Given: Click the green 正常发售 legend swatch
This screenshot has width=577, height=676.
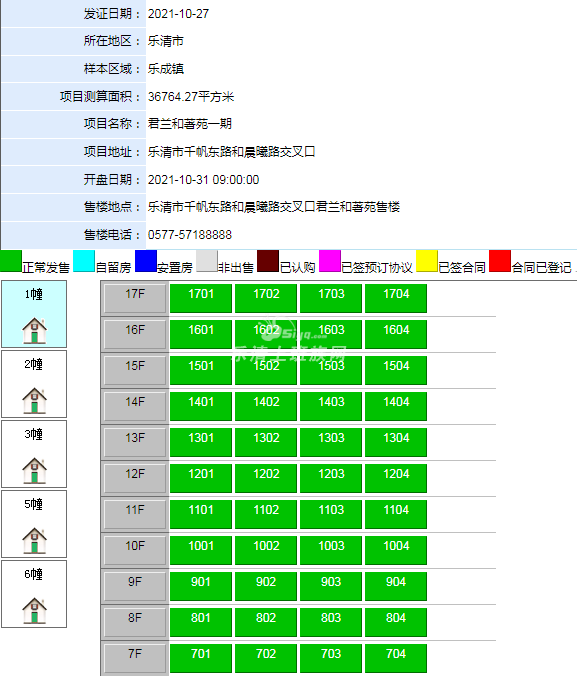Looking at the screenshot, I should [11, 261].
